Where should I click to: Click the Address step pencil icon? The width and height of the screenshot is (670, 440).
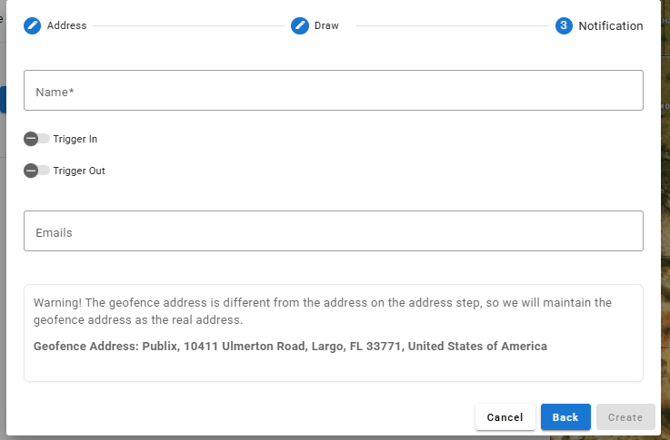33,26
